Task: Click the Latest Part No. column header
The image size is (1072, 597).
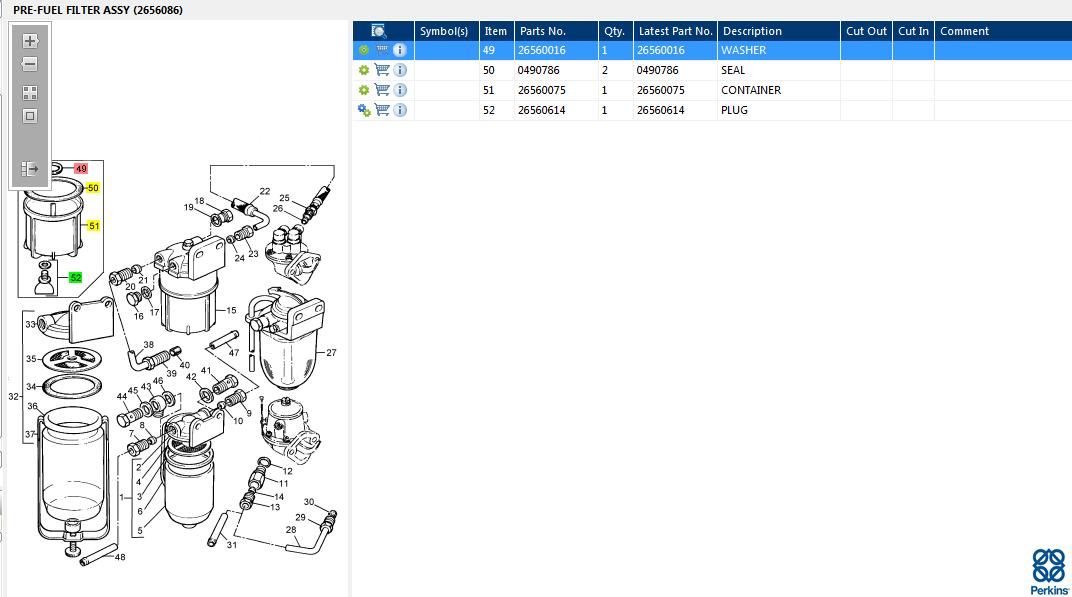Action: (675, 31)
